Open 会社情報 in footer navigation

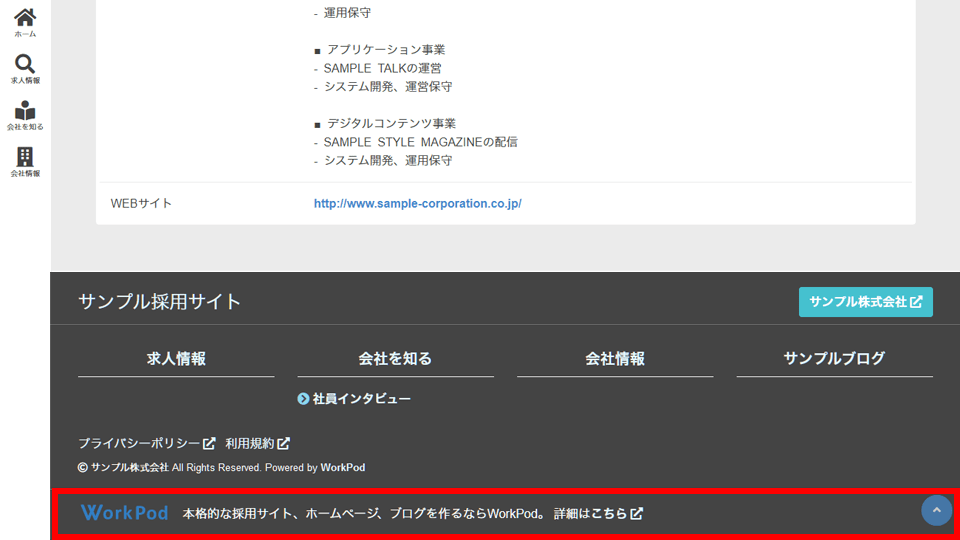[615, 359]
